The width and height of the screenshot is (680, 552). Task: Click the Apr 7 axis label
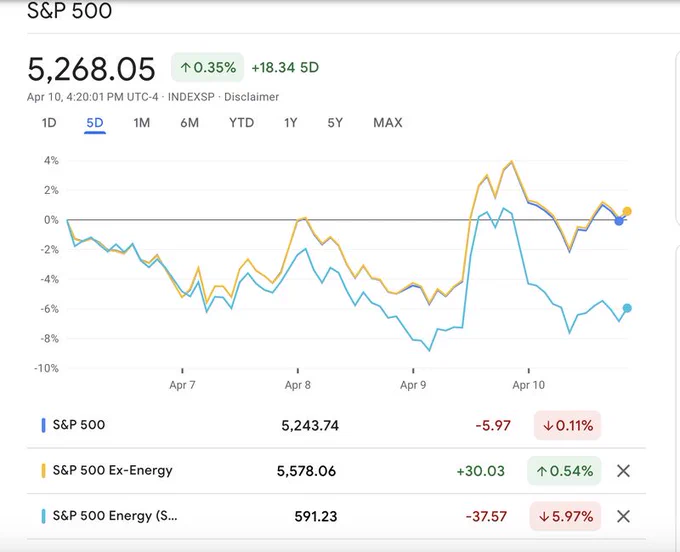coord(182,385)
